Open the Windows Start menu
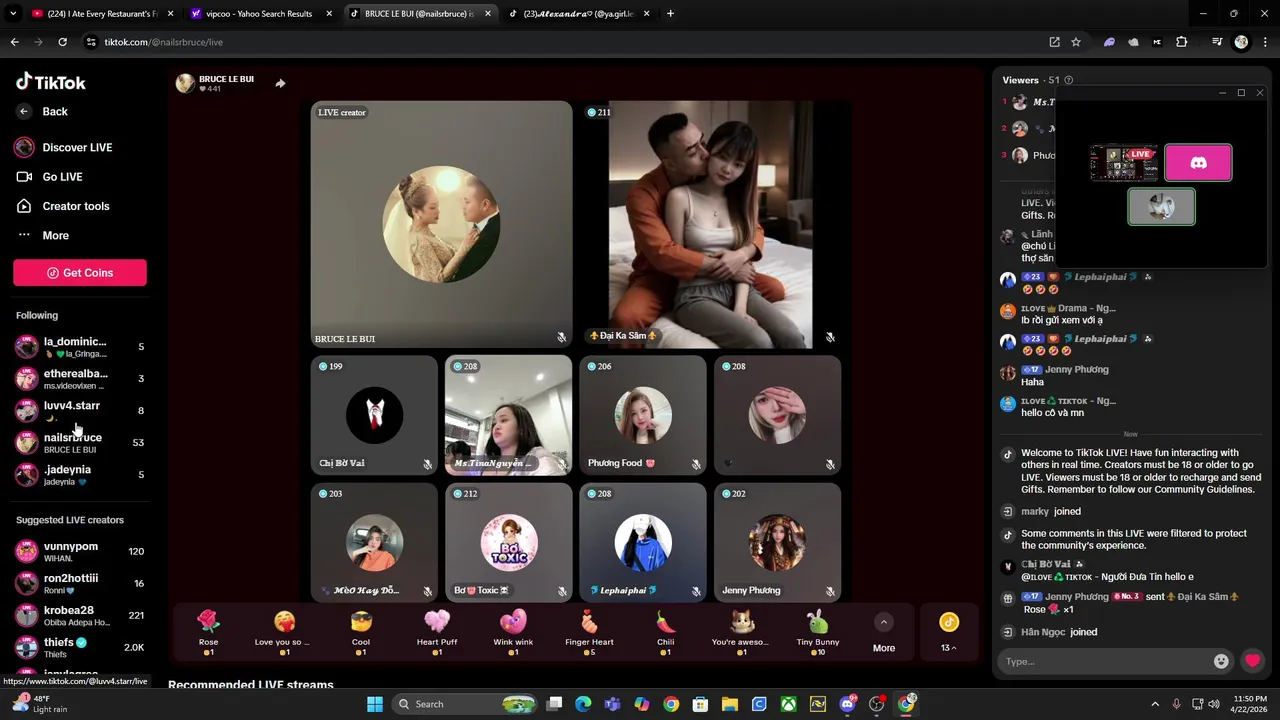Viewport: 1280px width, 720px height. (375, 704)
